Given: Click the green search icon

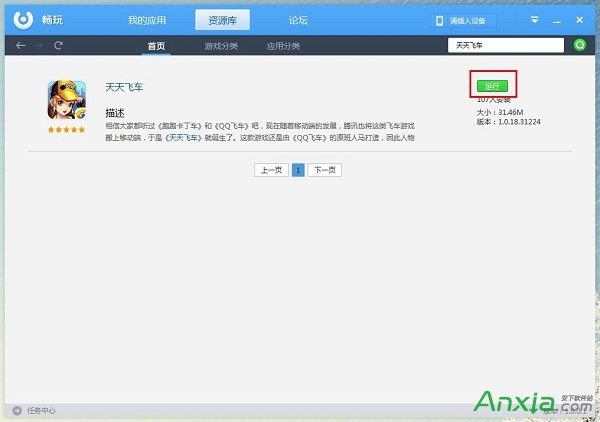Looking at the screenshot, I should [580, 45].
